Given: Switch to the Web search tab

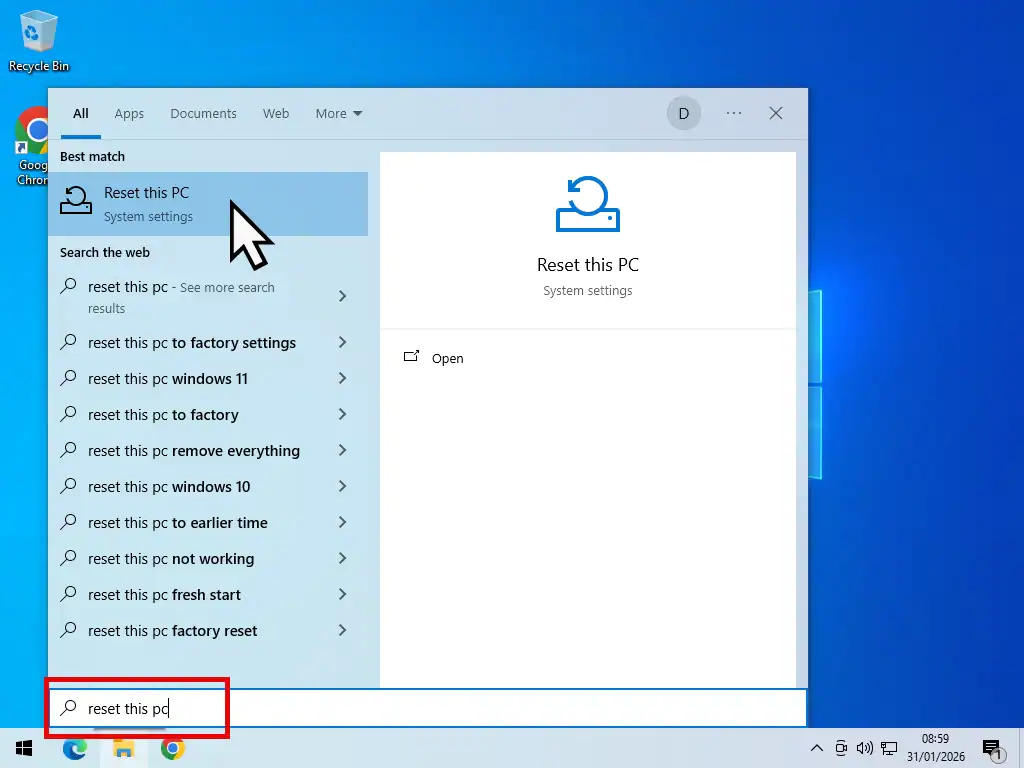Looking at the screenshot, I should click(276, 113).
